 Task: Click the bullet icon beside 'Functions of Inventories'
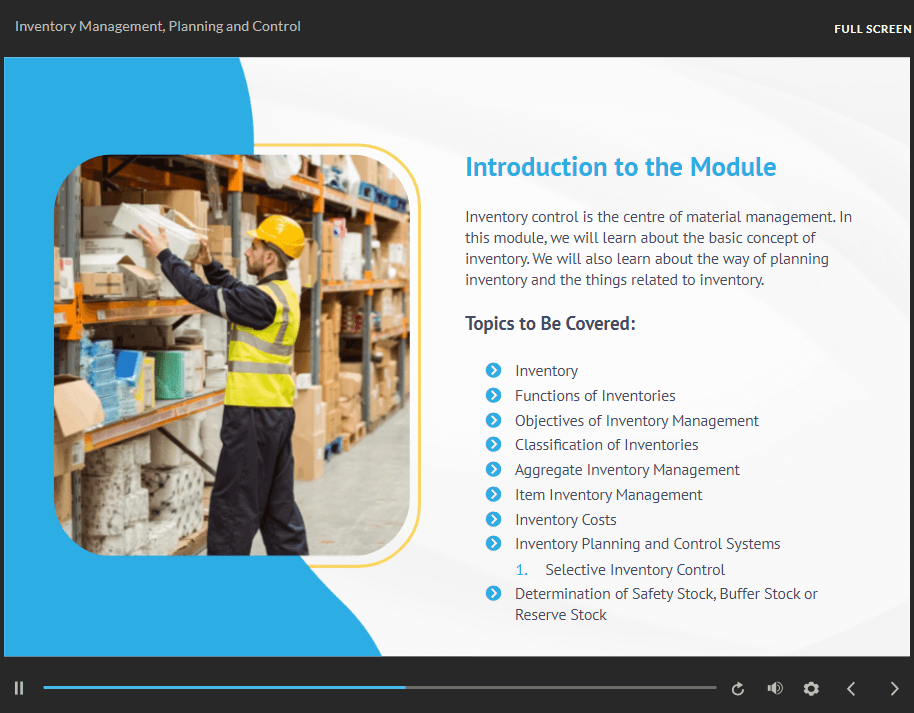click(493, 395)
